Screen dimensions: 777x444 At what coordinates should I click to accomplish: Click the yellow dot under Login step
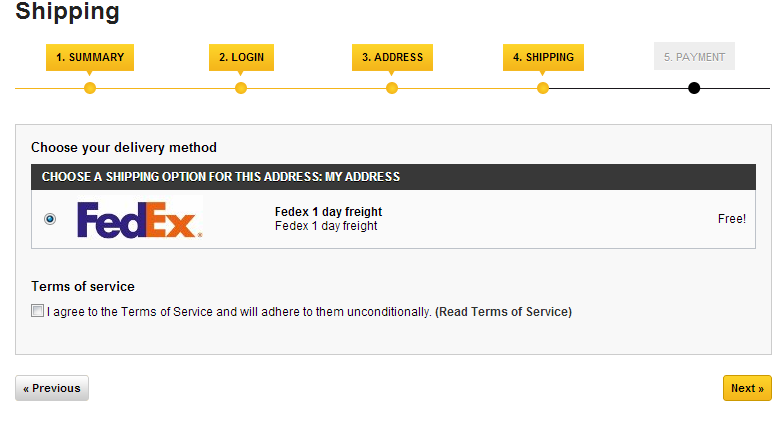(x=241, y=88)
